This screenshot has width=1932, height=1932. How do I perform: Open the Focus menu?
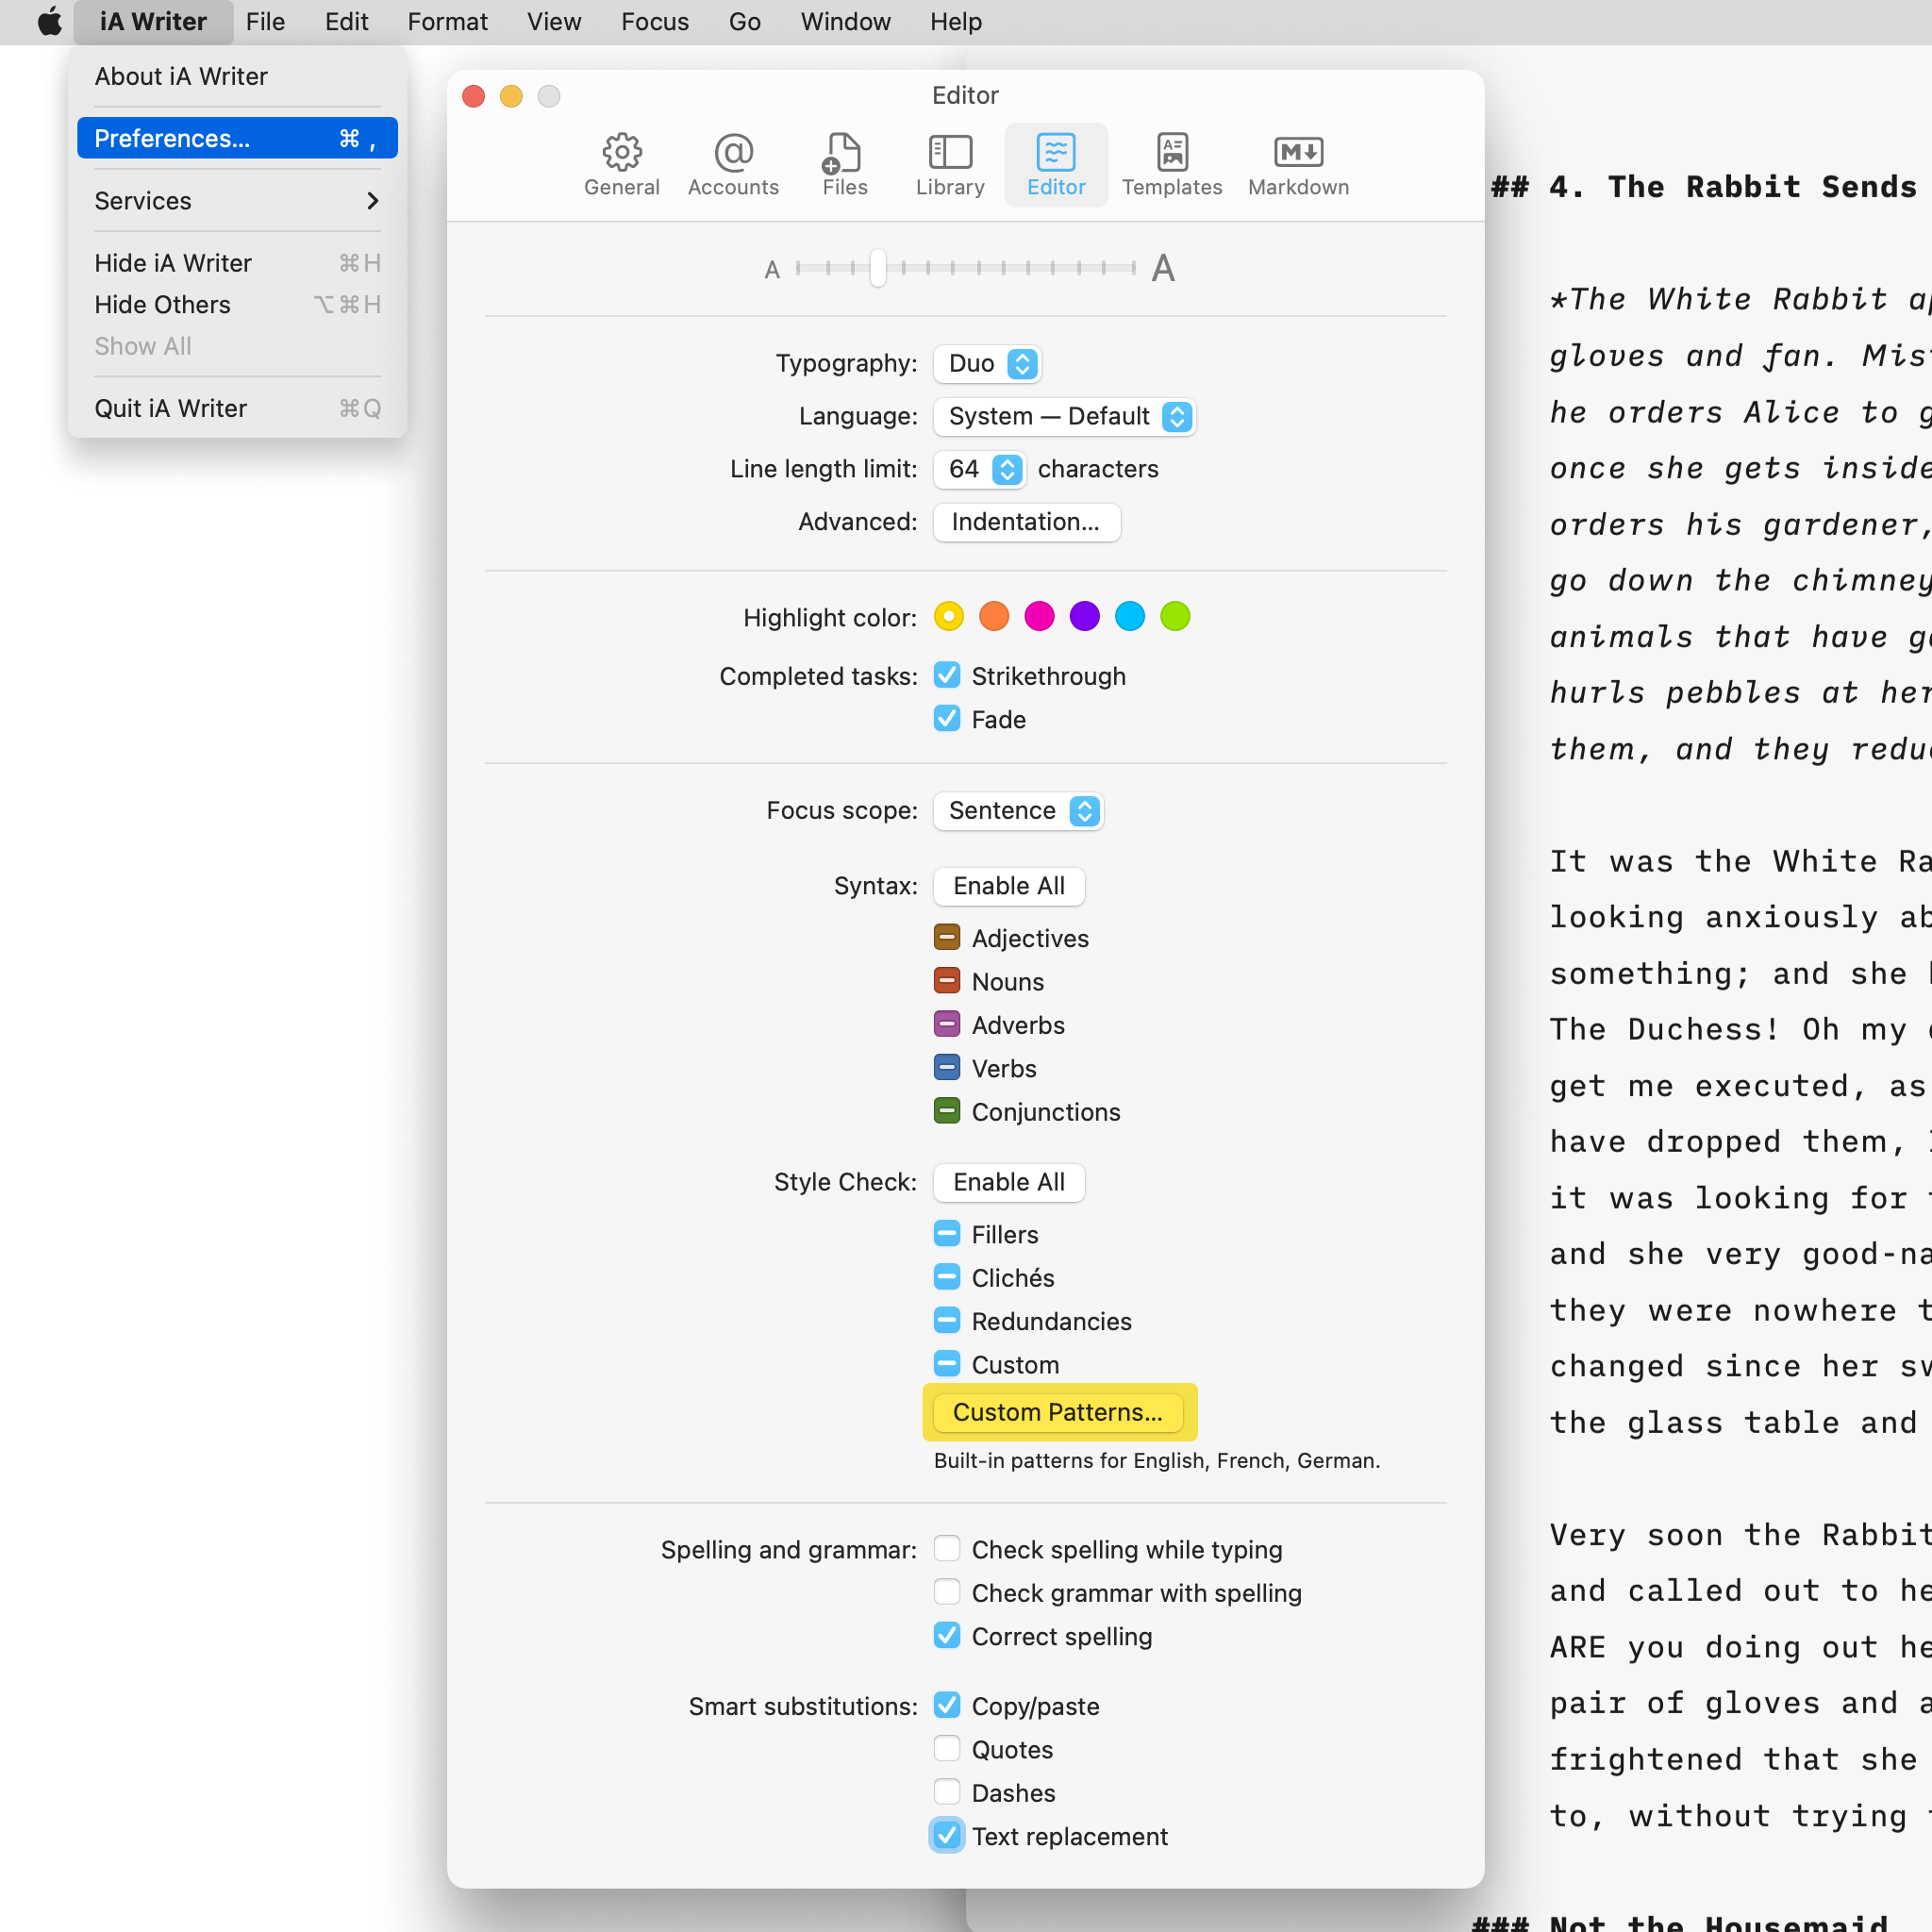coord(655,22)
